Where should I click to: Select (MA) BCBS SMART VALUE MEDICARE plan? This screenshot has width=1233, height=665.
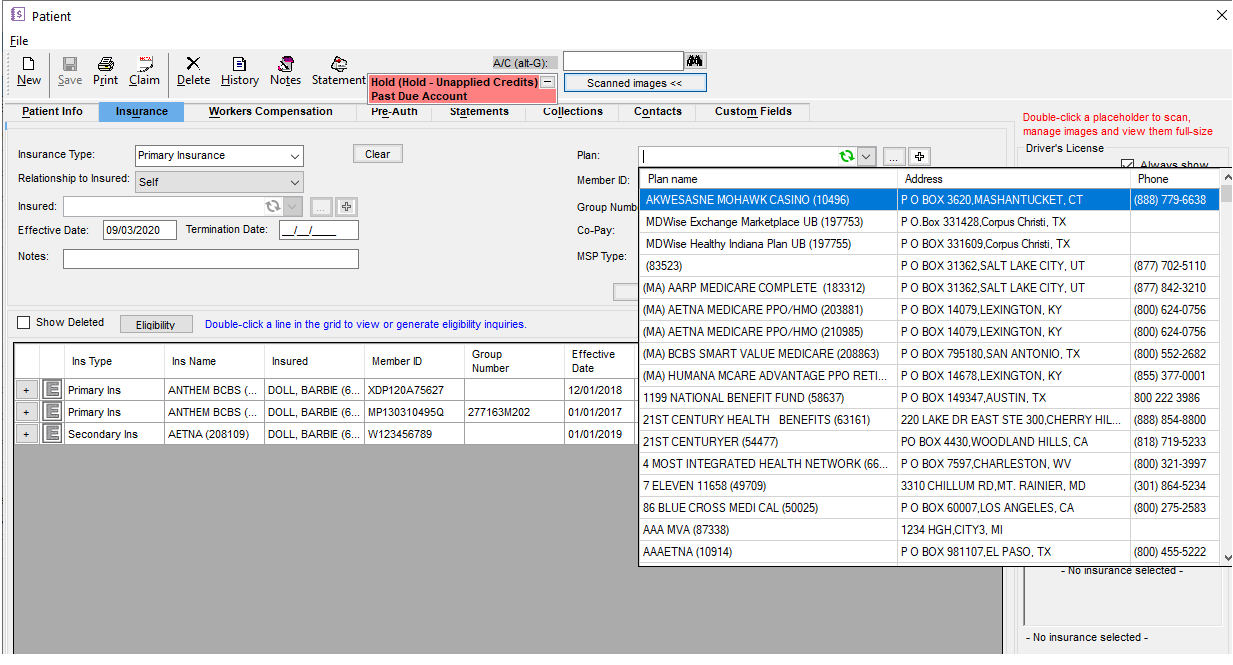(x=928, y=354)
